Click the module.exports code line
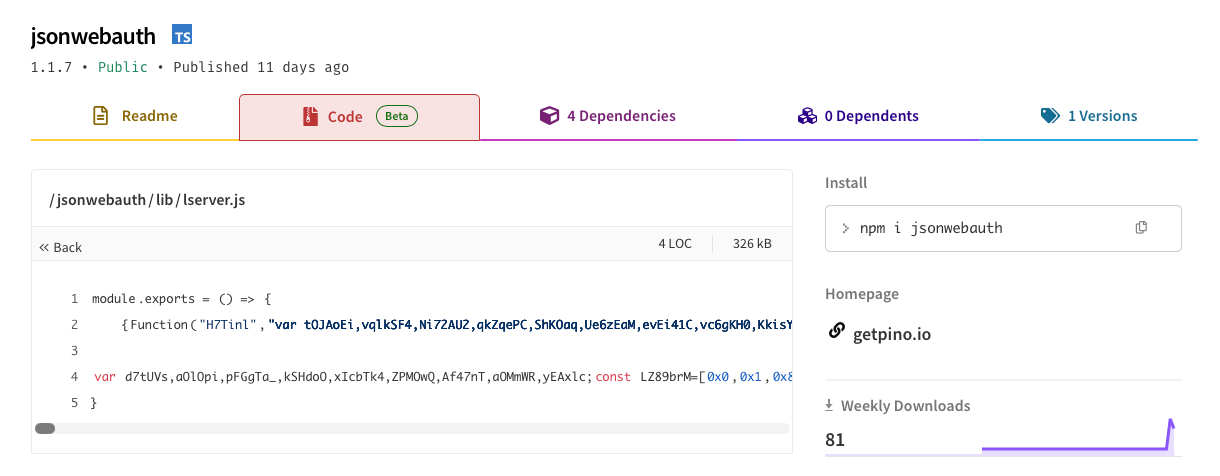 [182, 299]
